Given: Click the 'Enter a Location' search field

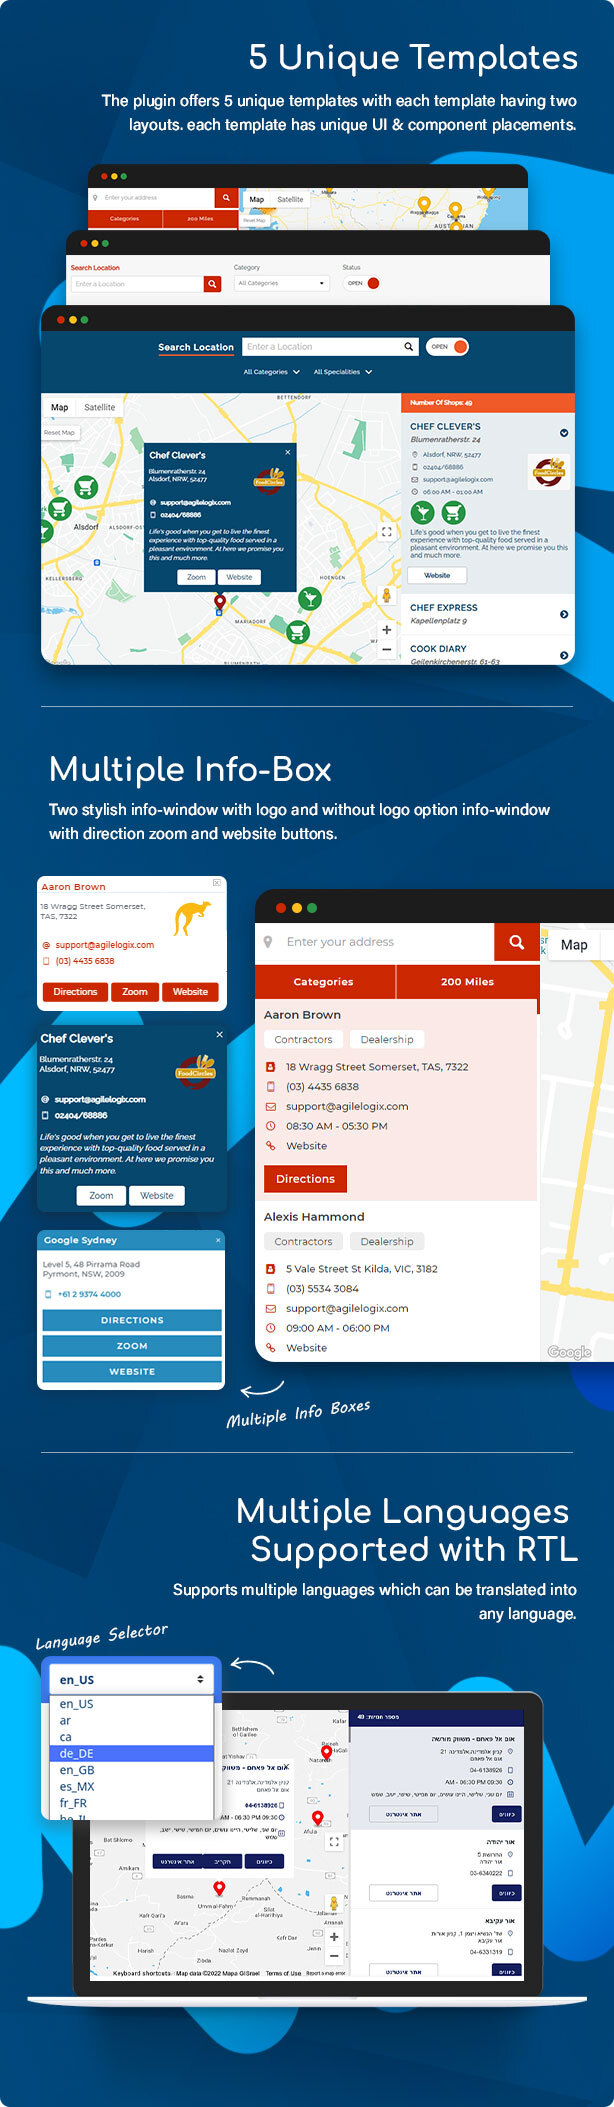Looking at the screenshot, I should [322, 347].
